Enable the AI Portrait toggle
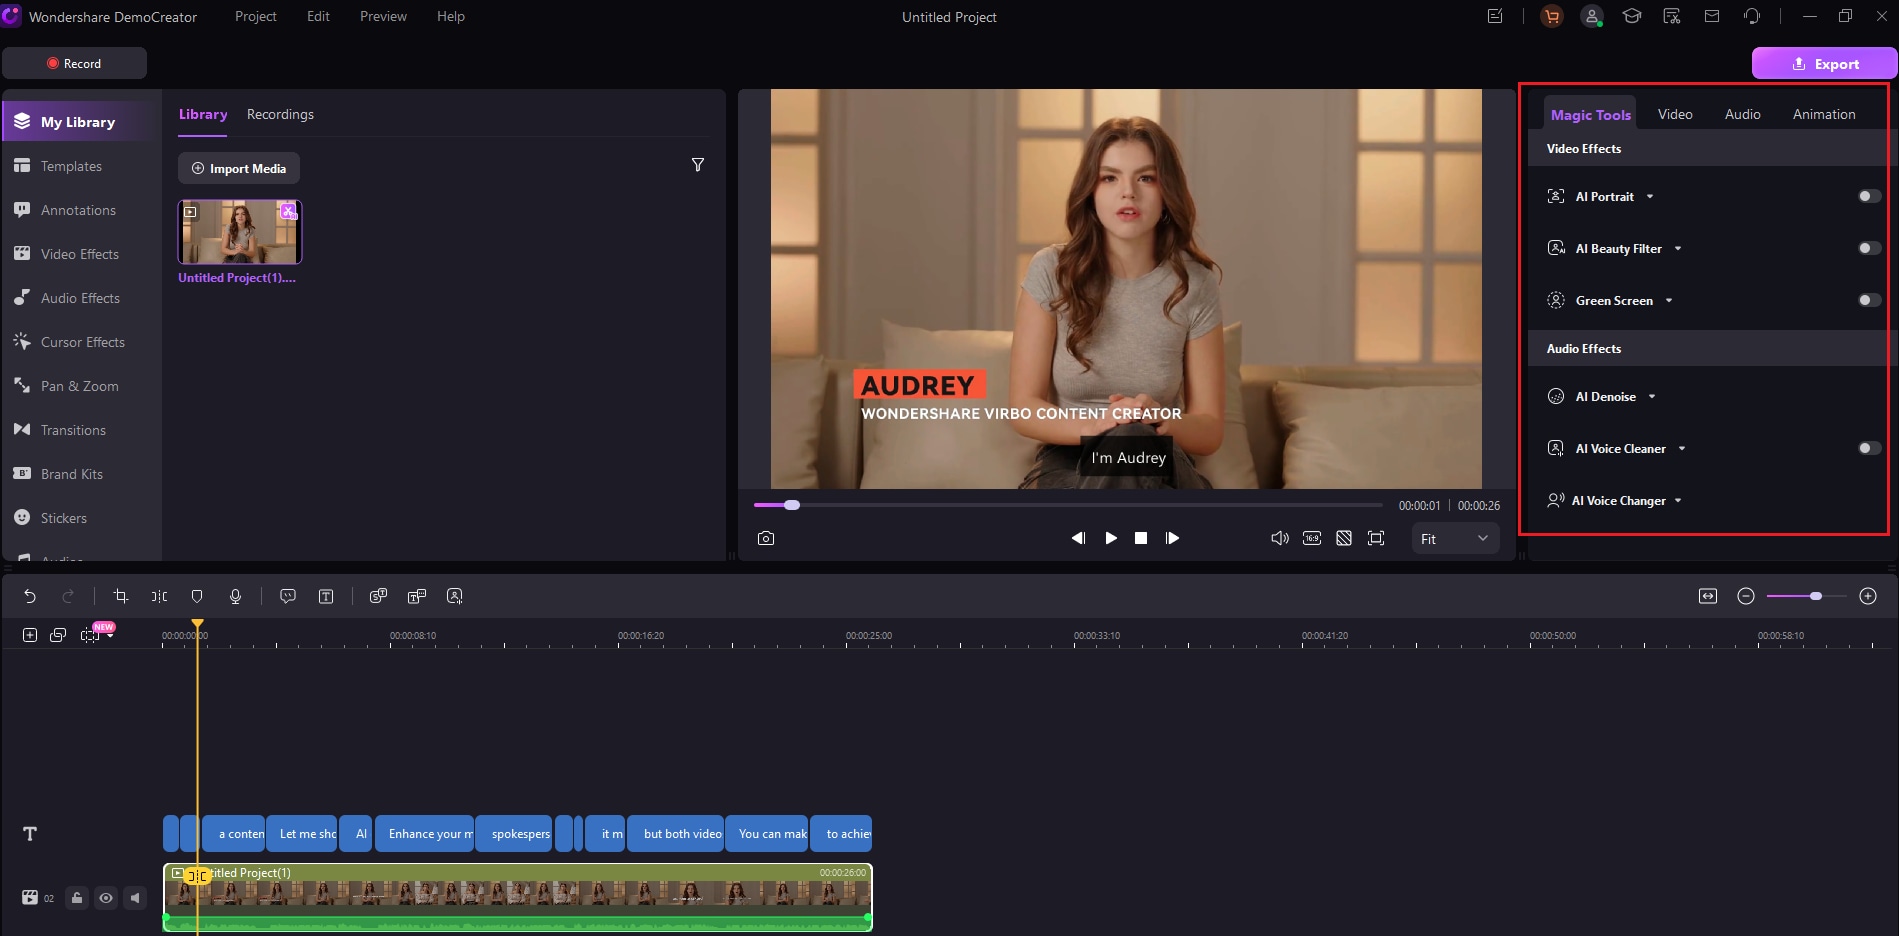 1869,196
